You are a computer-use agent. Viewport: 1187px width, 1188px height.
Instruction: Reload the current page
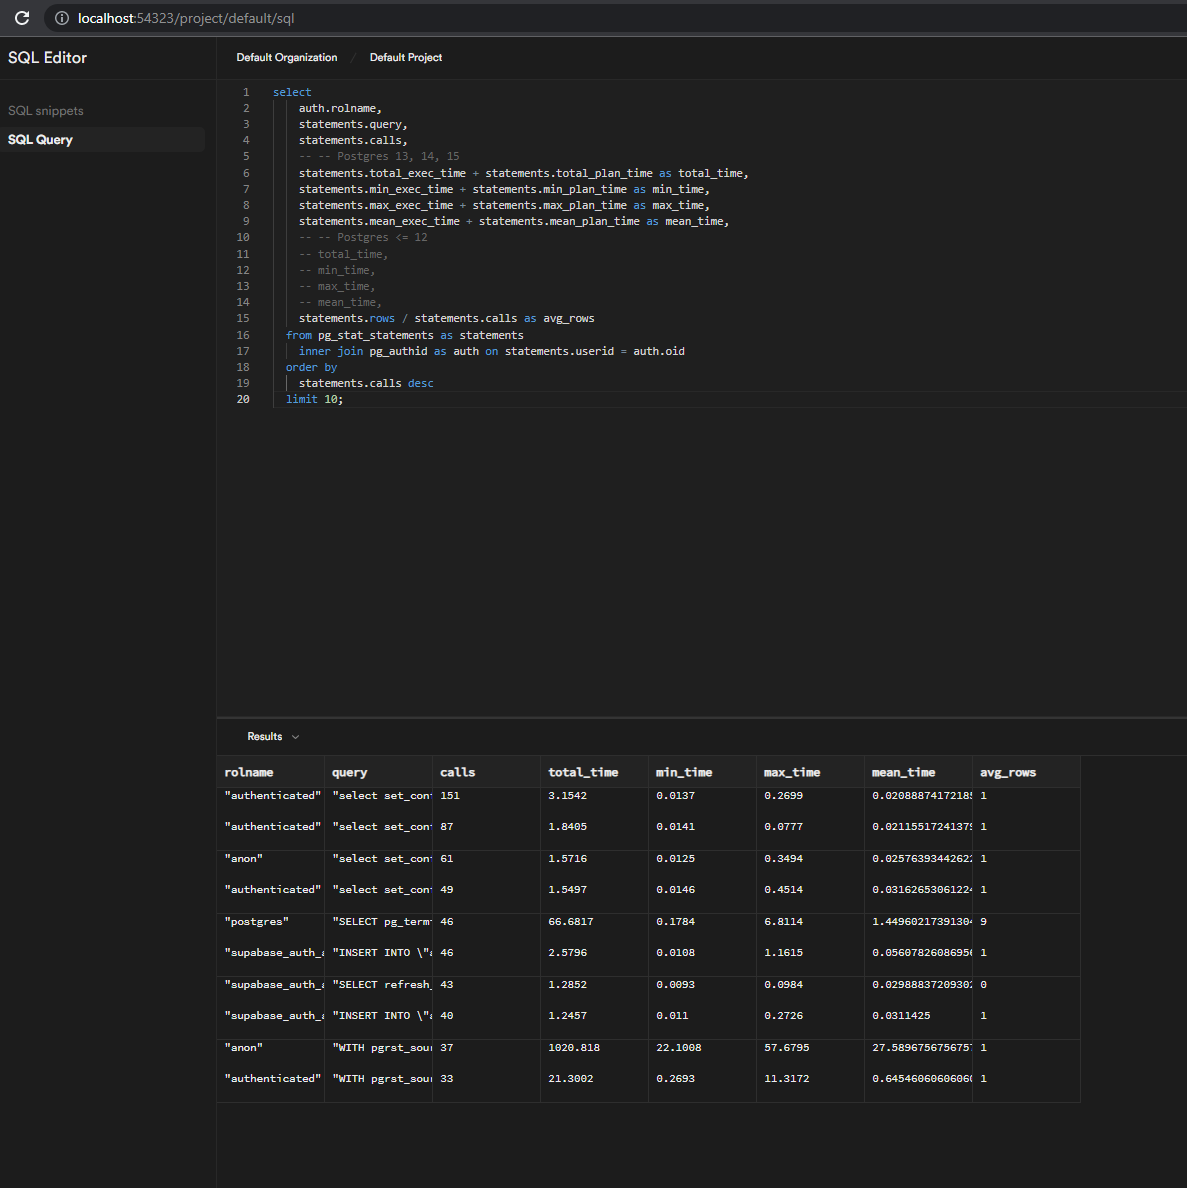(21, 17)
